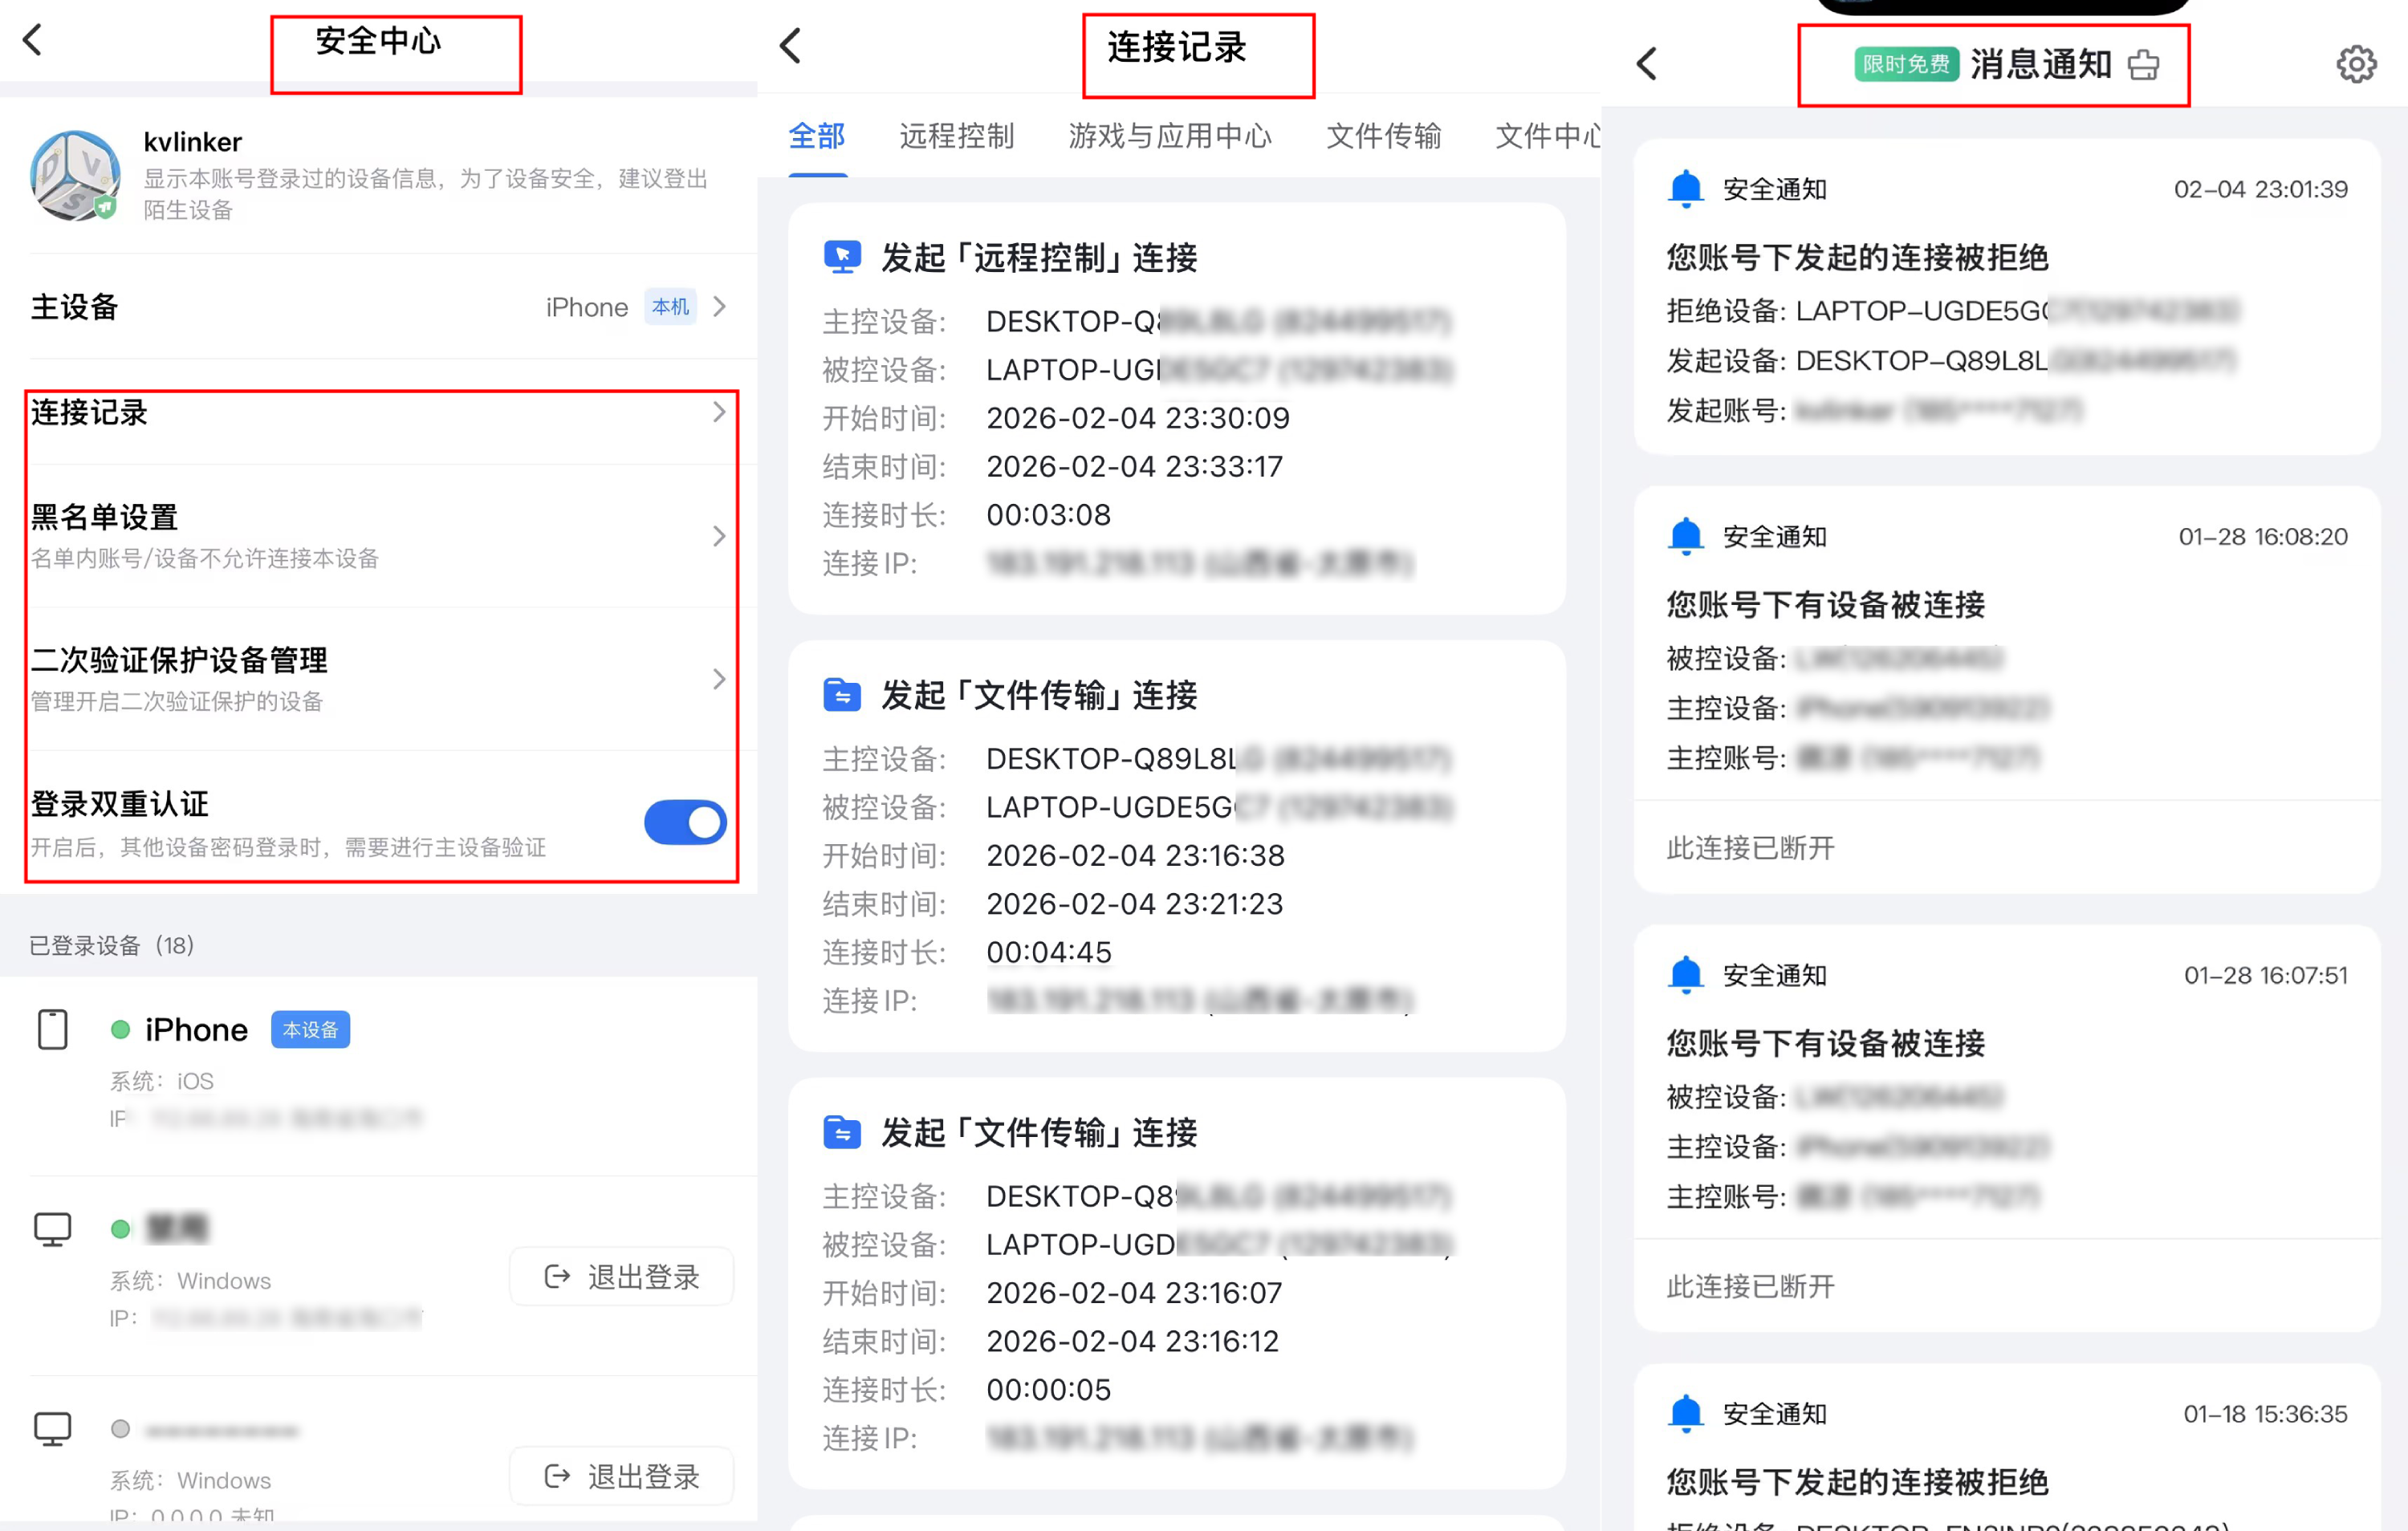Image resolution: width=2408 pixels, height=1531 pixels.
Task: Switch to 远程控制 tab
Action: (956, 136)
